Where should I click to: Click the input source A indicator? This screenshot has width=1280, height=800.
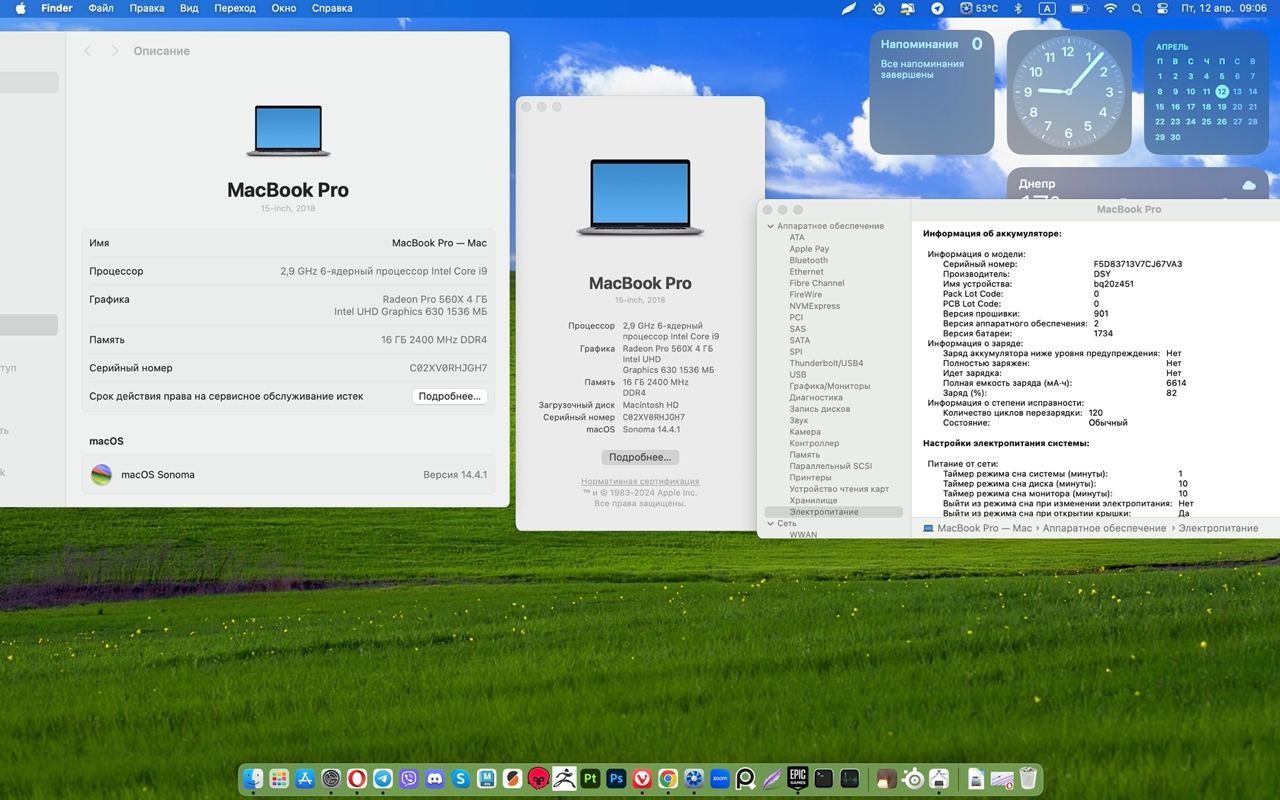[x=1047, y=8]
